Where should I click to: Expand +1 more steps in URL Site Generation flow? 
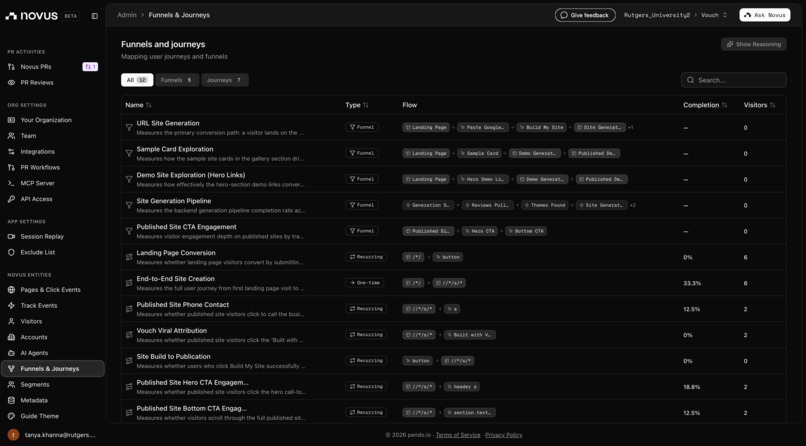tap(631, 127)
